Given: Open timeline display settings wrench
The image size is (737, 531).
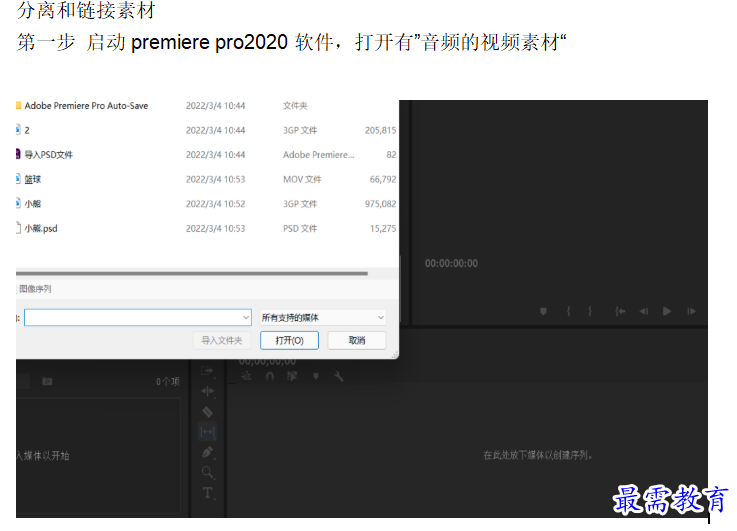Looking at the screenshot, I should pos(338,376).
